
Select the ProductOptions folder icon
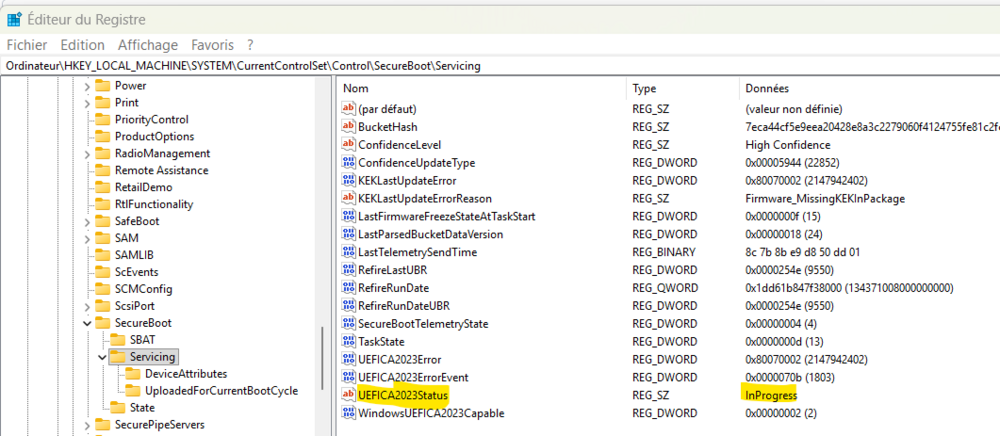pyautogui.click(x=103, y=136)
